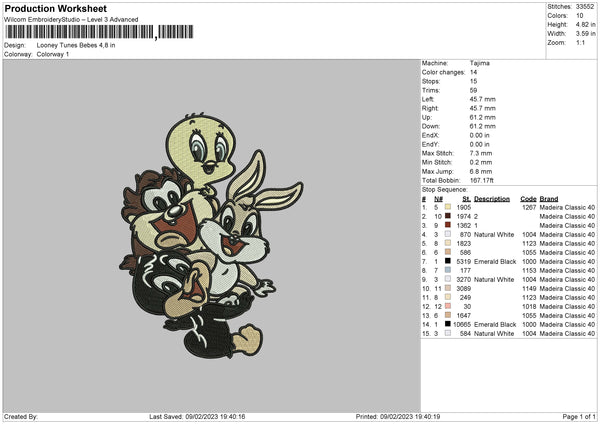
Task: Click Emerald Black description in stop row 14
Action: pos(495,325)
